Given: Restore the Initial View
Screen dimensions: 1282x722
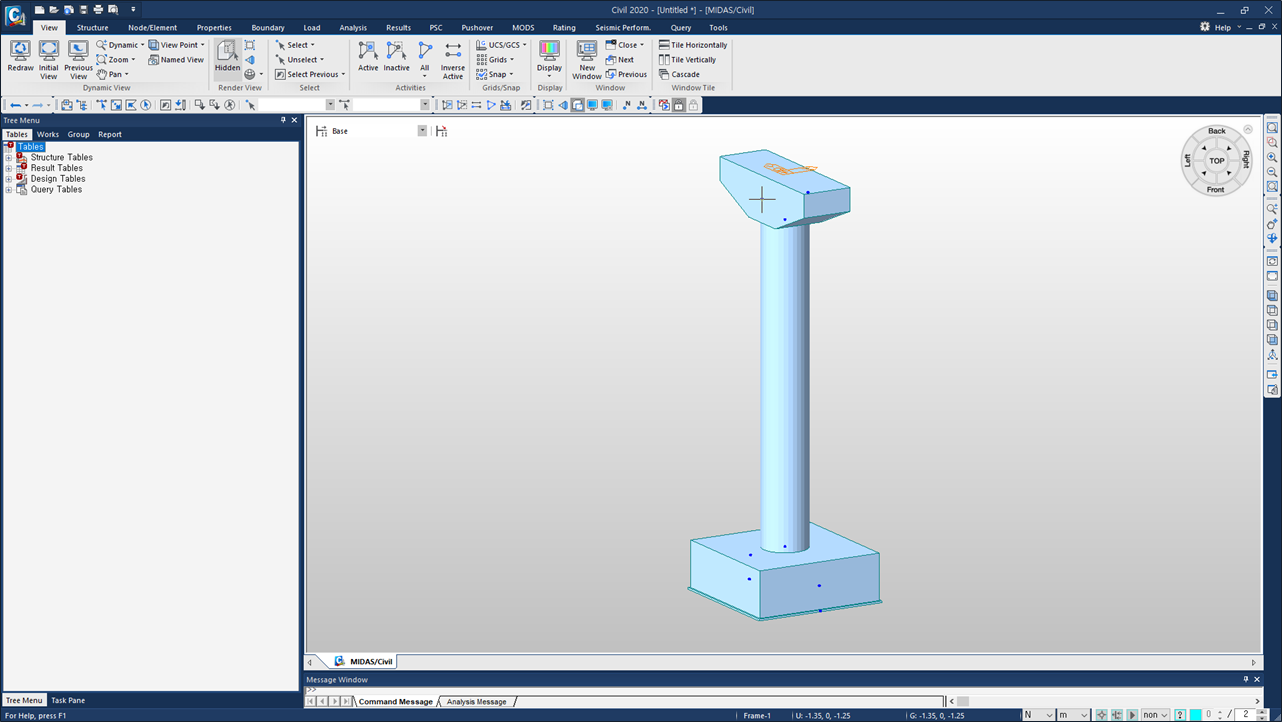Looking at the screenshot, I should pos(48,59).
